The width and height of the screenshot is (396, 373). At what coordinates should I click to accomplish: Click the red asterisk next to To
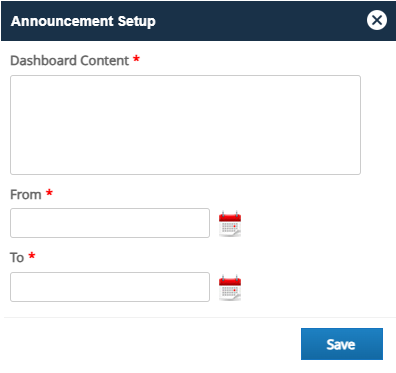click(32, 256)
